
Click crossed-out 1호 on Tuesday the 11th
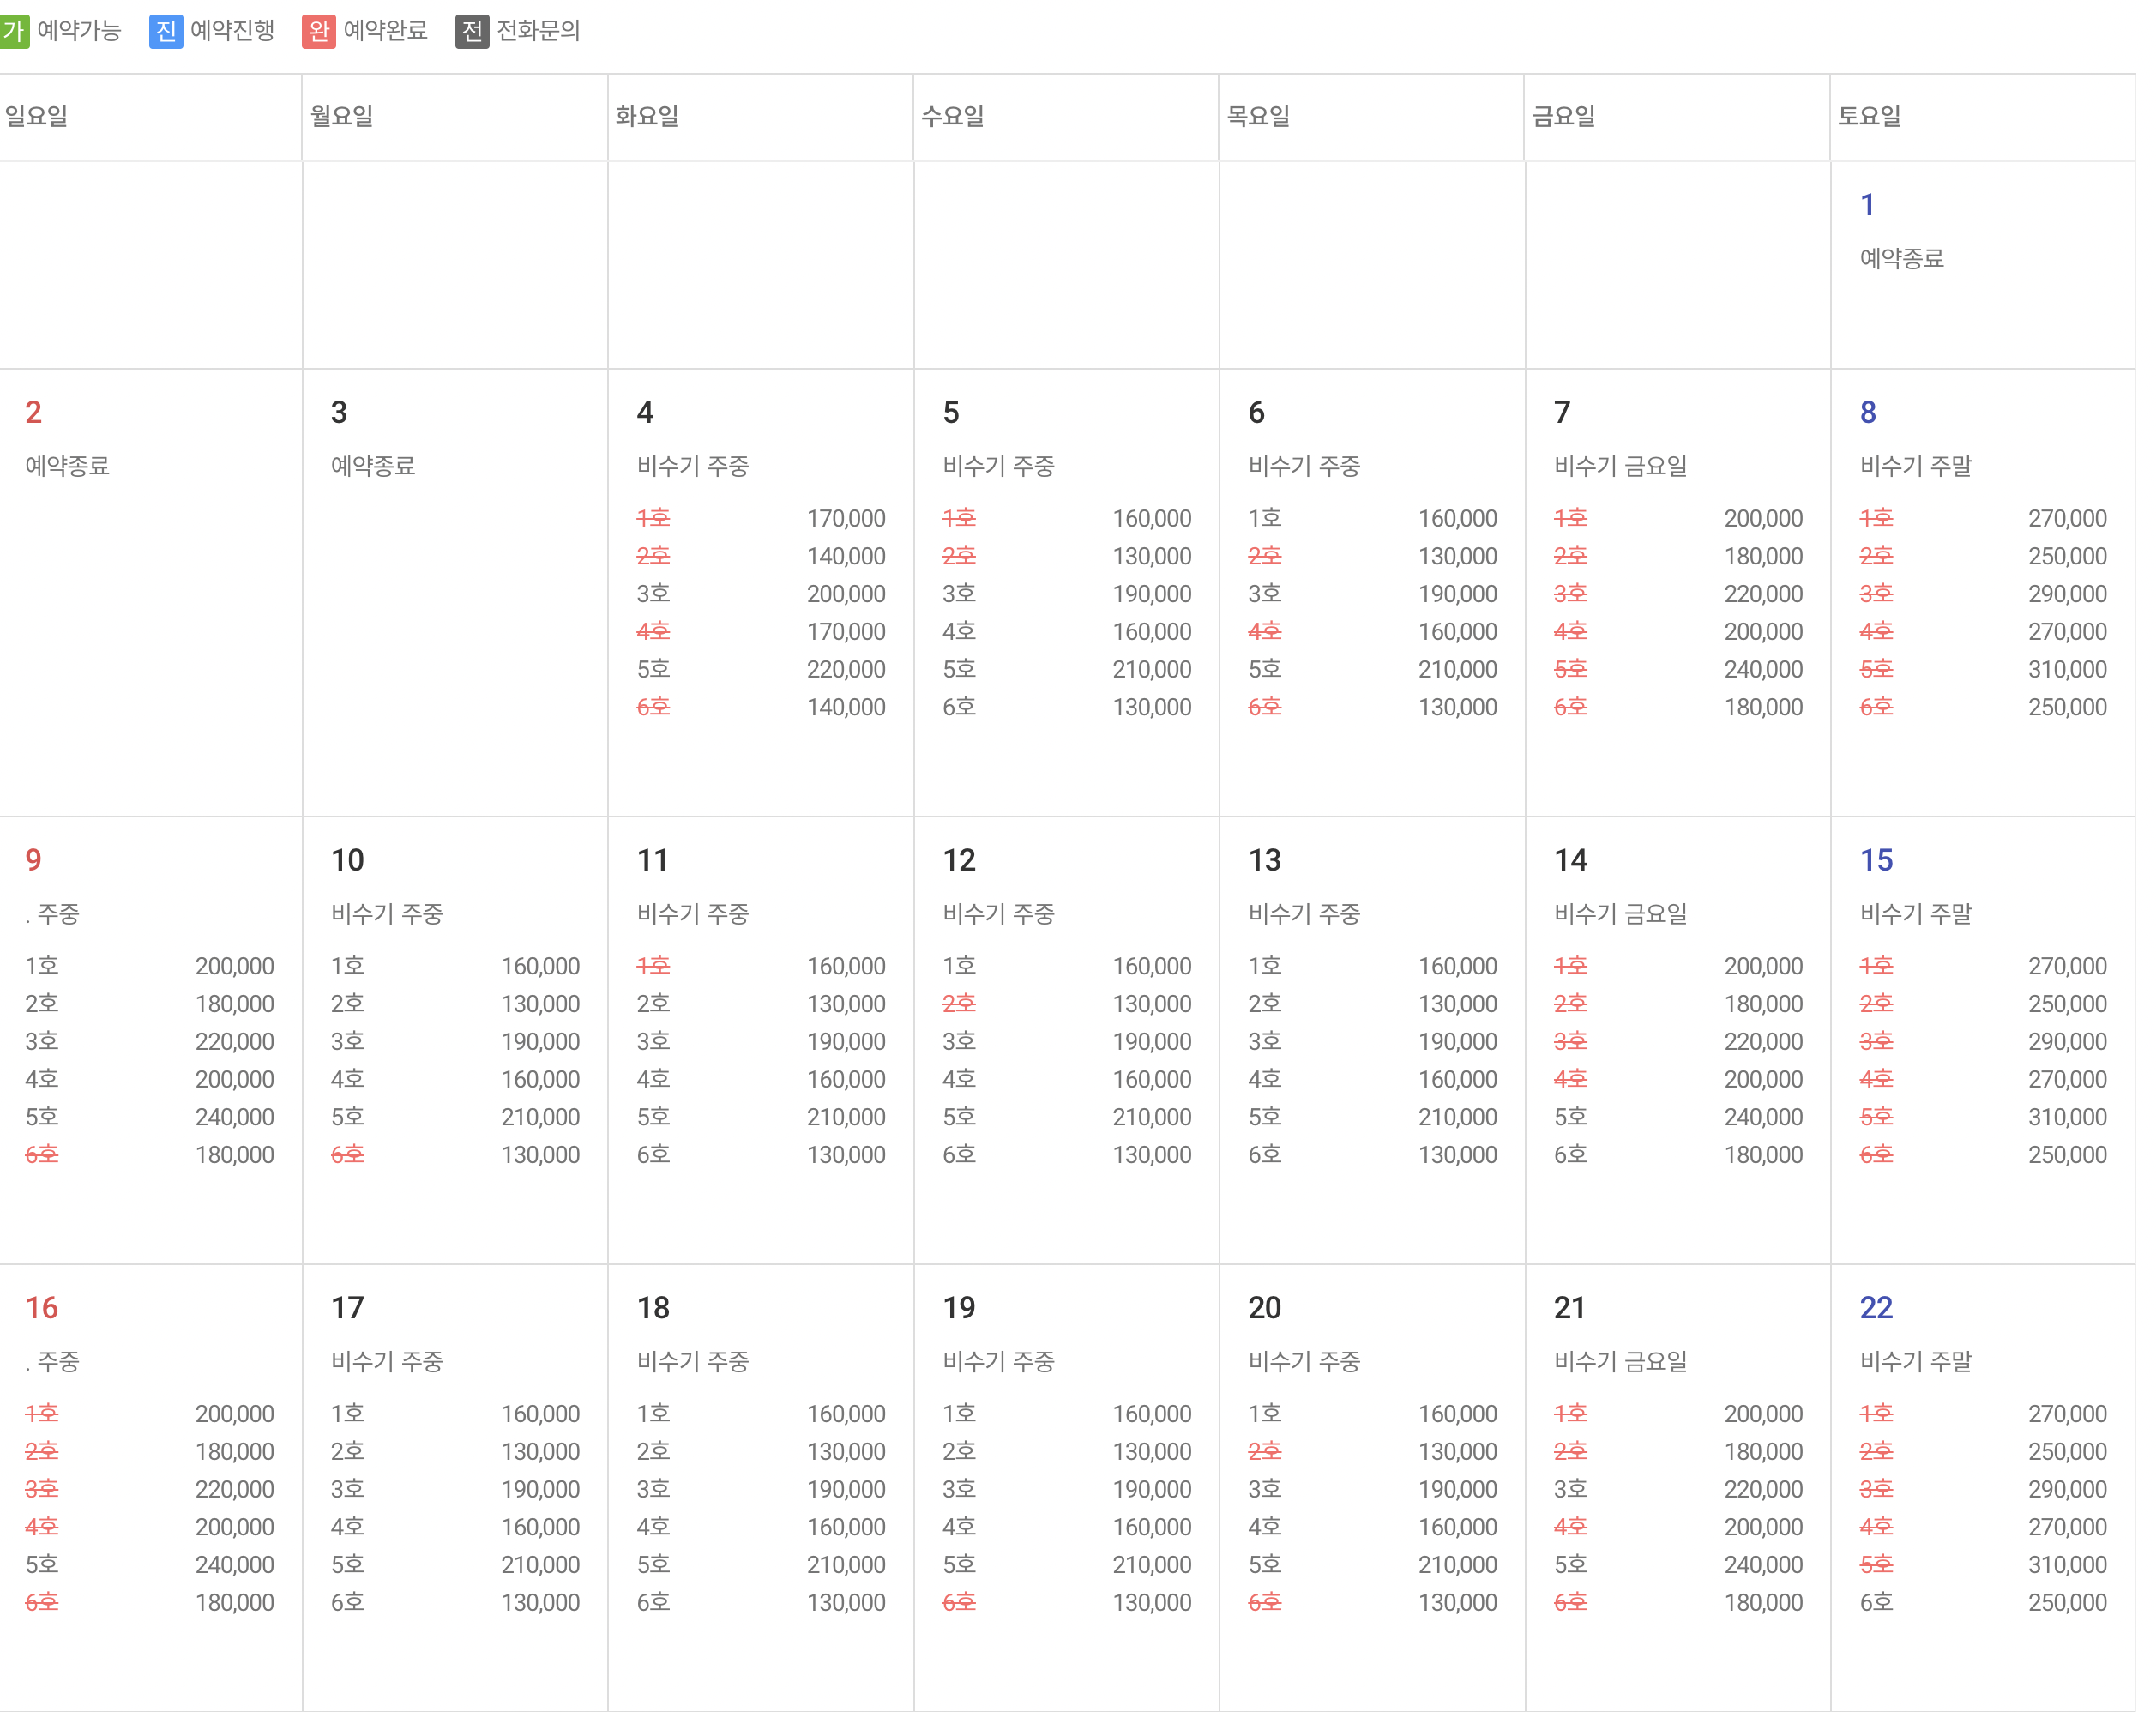(653, 966)
